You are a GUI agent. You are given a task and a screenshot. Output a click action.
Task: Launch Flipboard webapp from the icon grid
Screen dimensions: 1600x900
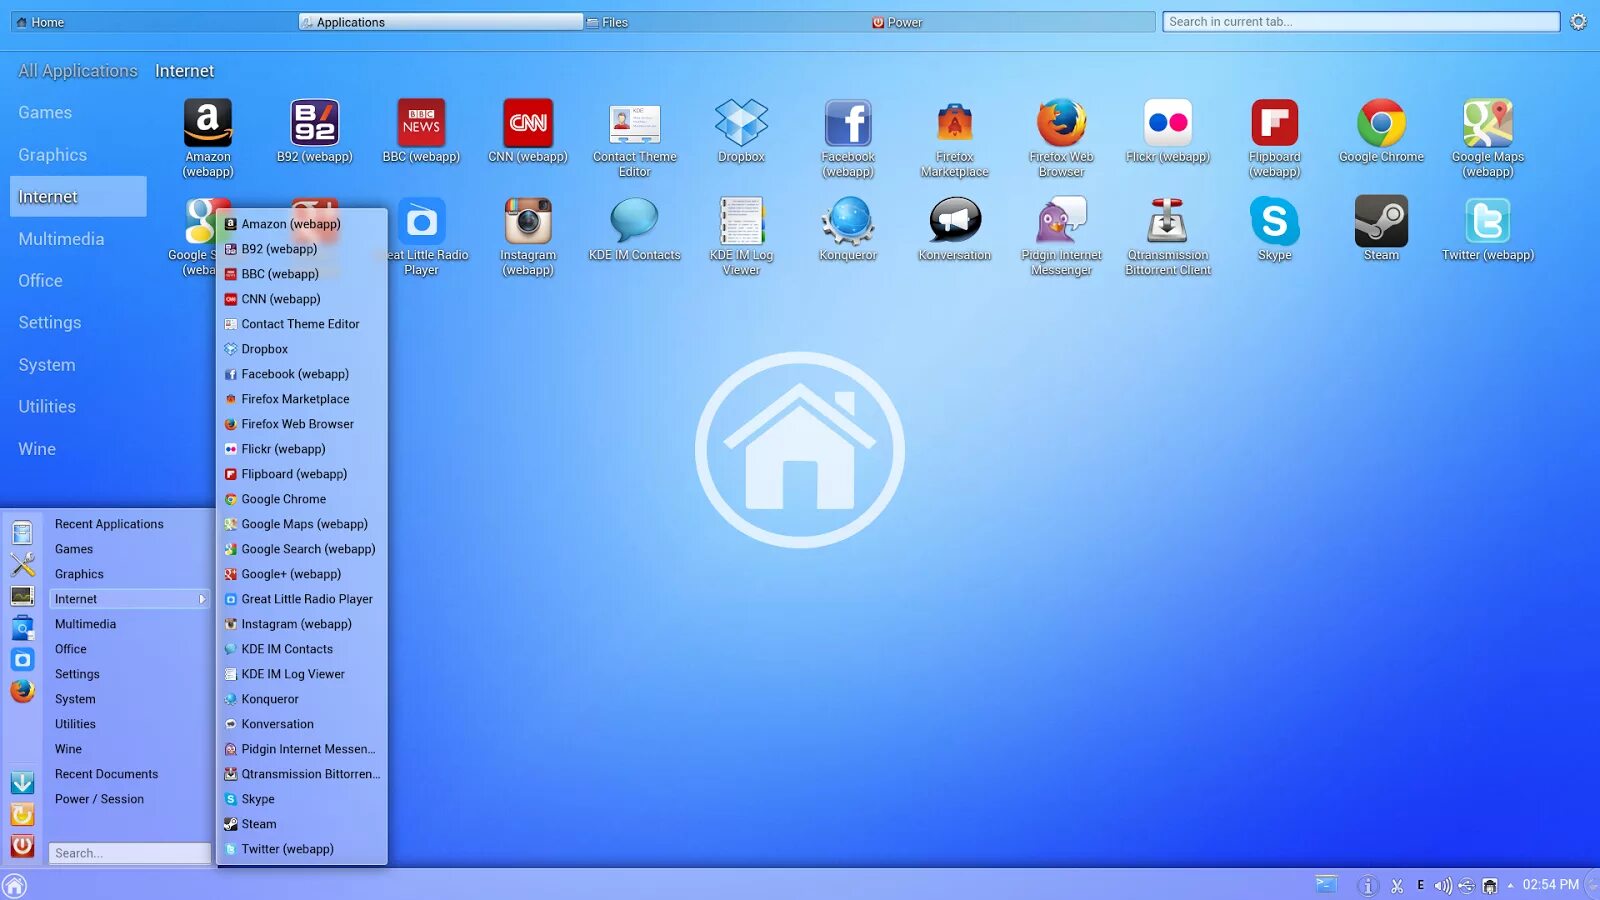(x=1275, y=123)
